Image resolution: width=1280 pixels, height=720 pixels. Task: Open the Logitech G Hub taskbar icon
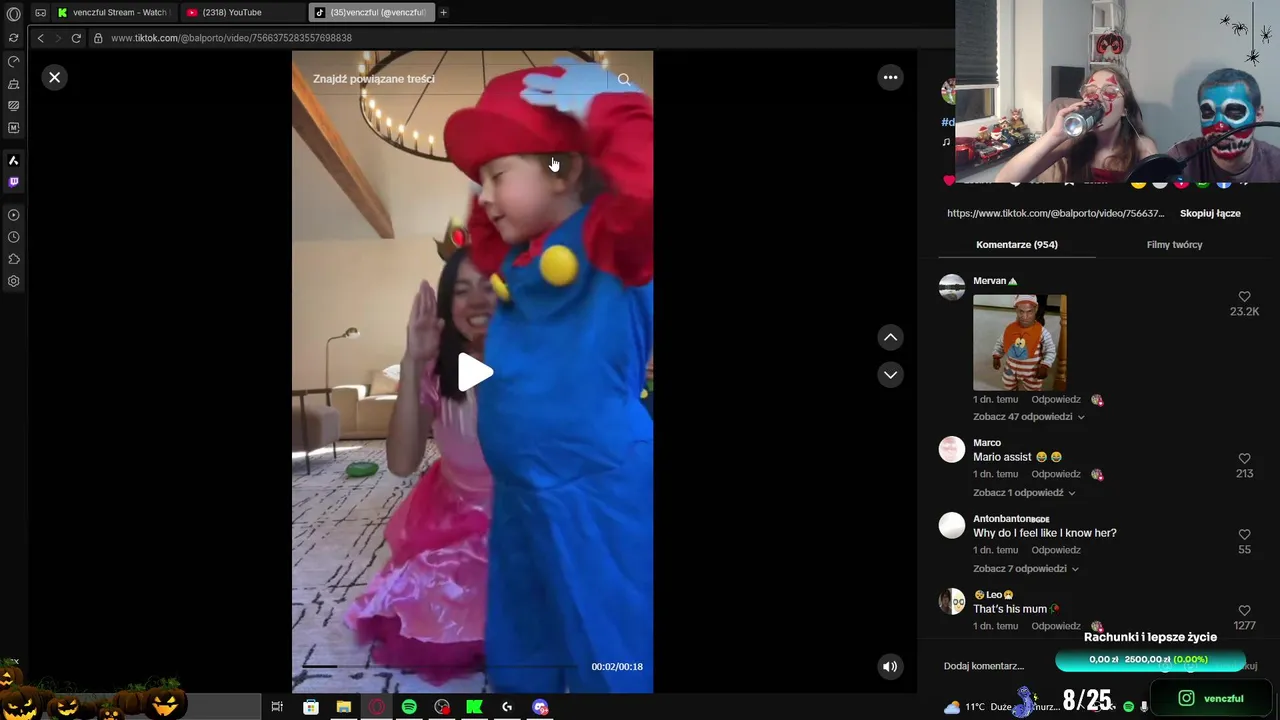507,707
